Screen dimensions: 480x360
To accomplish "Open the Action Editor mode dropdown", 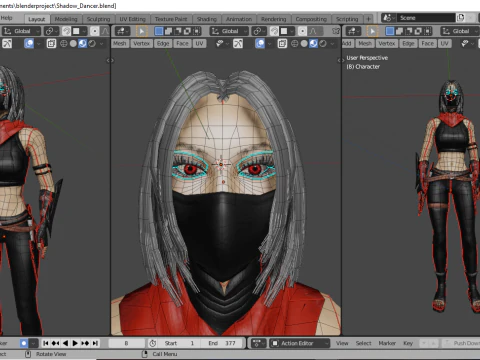I will [299, 343].
